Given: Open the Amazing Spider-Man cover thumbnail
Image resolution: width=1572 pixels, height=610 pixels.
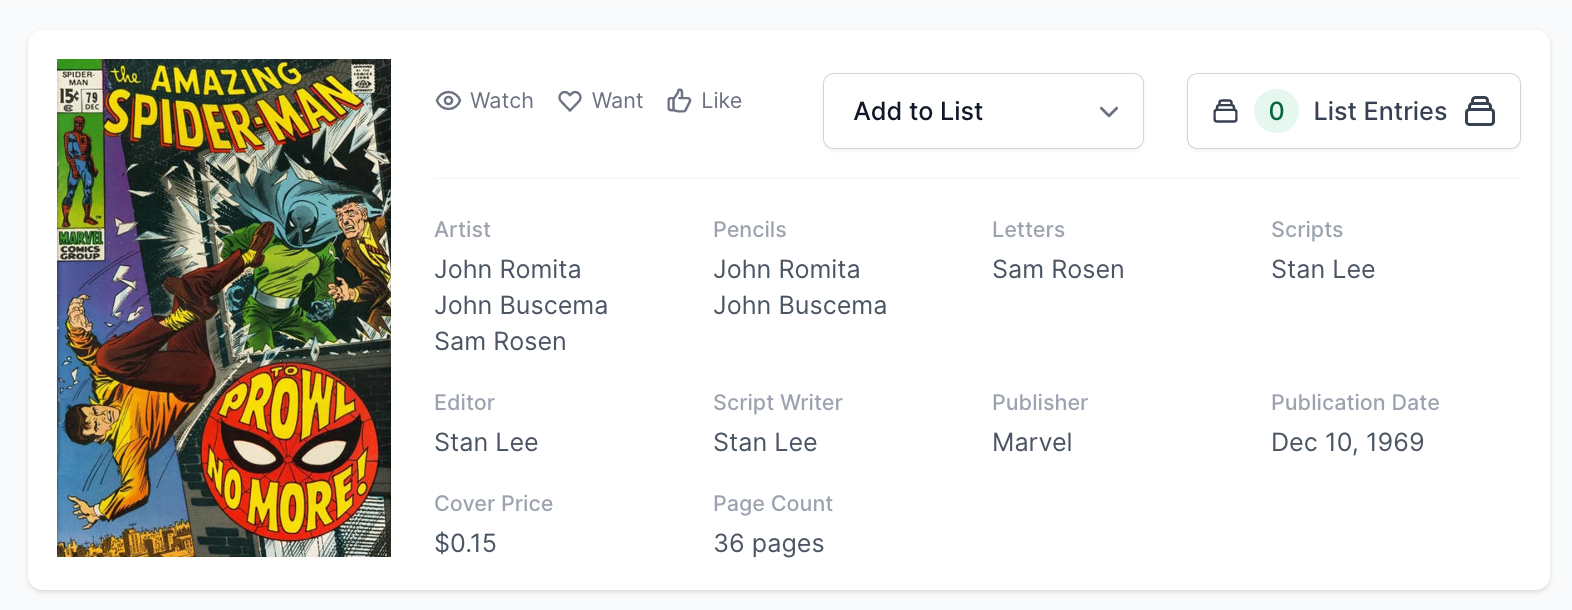Looking at the screenshot, I should (224, 308).
